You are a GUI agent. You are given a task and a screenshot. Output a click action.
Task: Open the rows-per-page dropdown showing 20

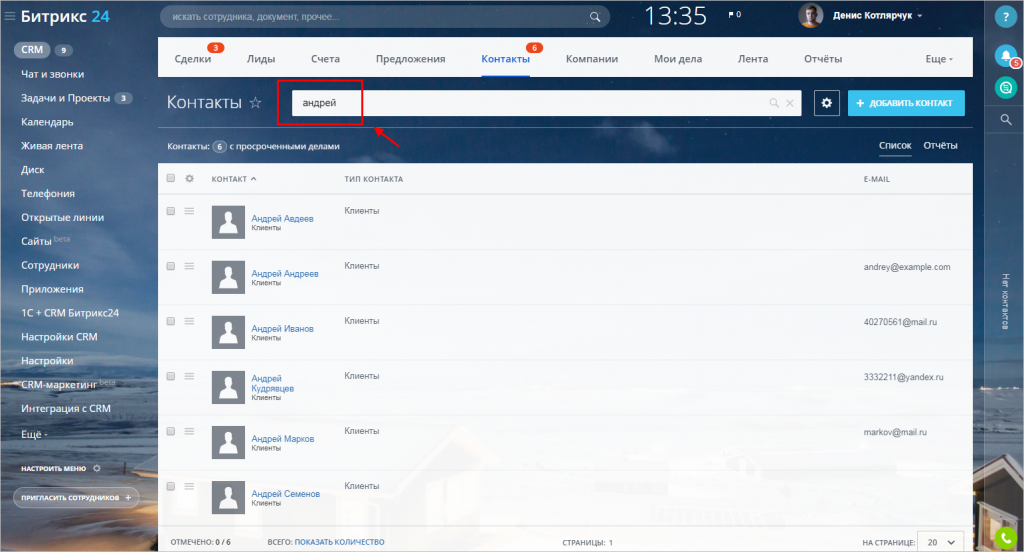coord(940,542)
